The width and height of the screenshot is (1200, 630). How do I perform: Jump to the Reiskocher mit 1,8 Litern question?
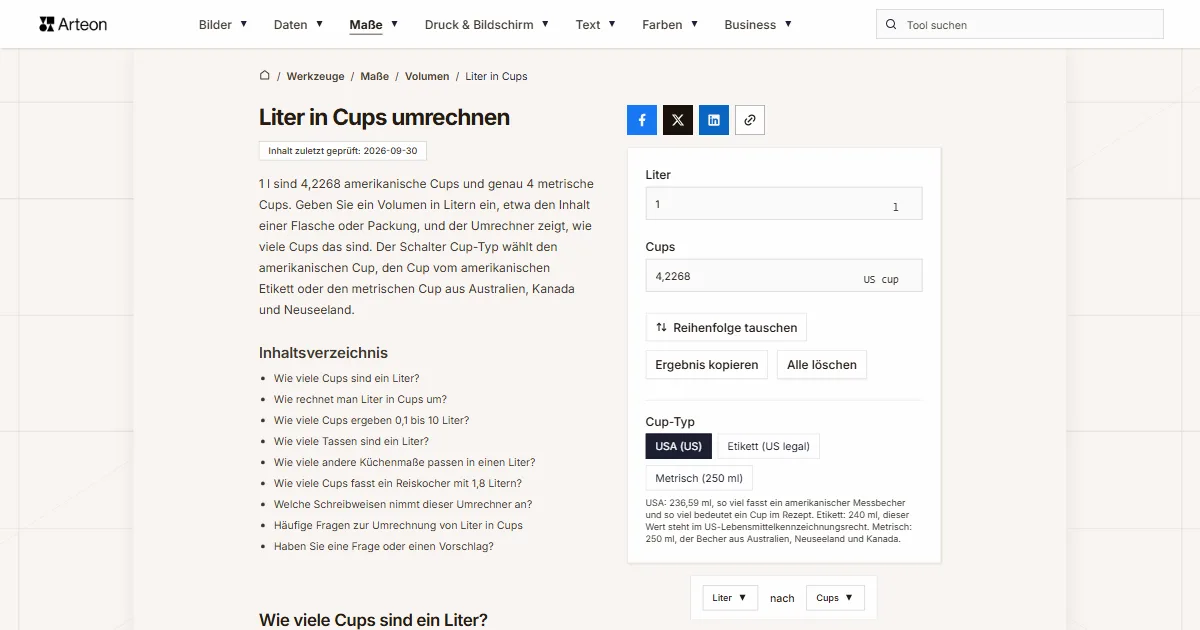point(398,483)
